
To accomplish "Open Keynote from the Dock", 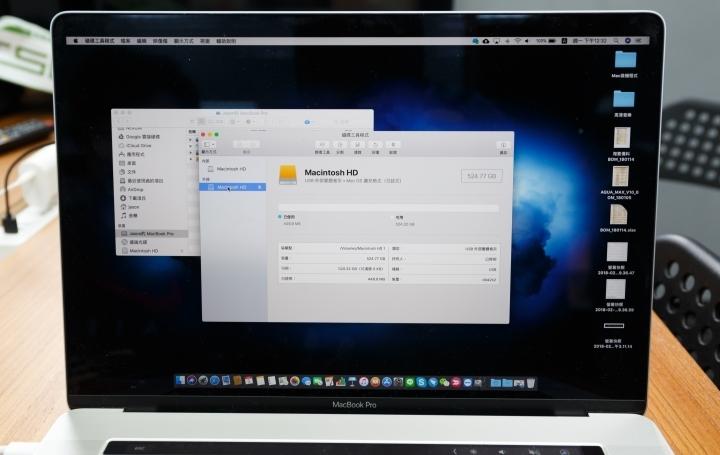I will (x=352, y=382).
